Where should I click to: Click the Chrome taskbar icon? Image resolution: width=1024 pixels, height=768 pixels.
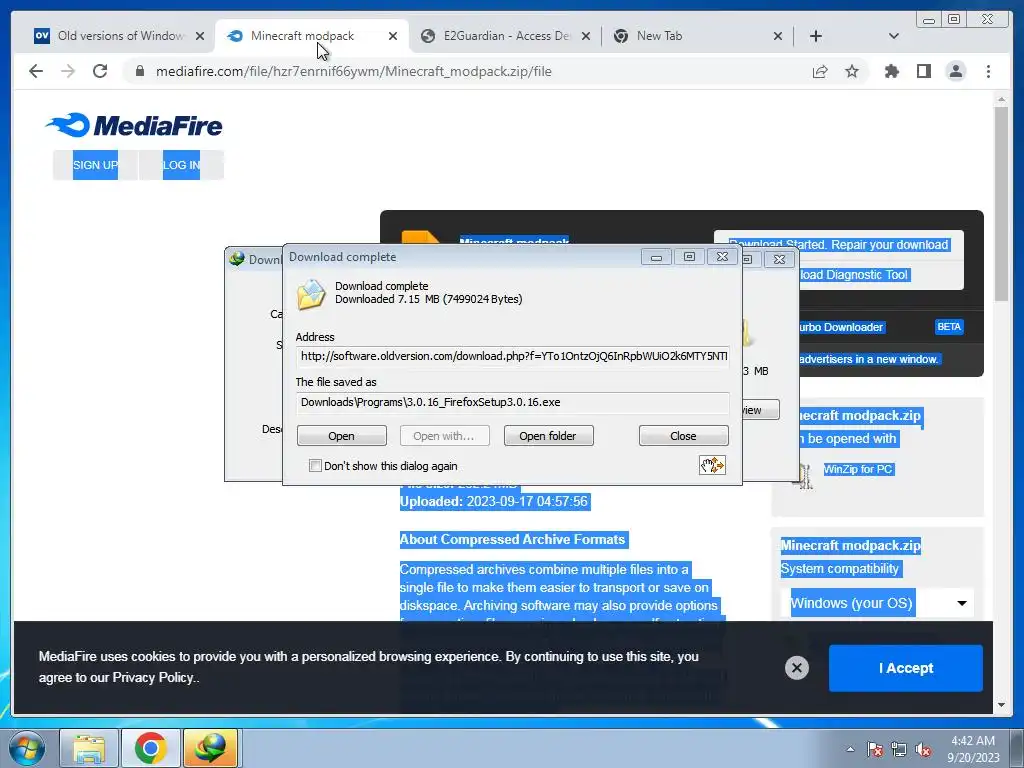pyautogui.click(x=151, y=748)
